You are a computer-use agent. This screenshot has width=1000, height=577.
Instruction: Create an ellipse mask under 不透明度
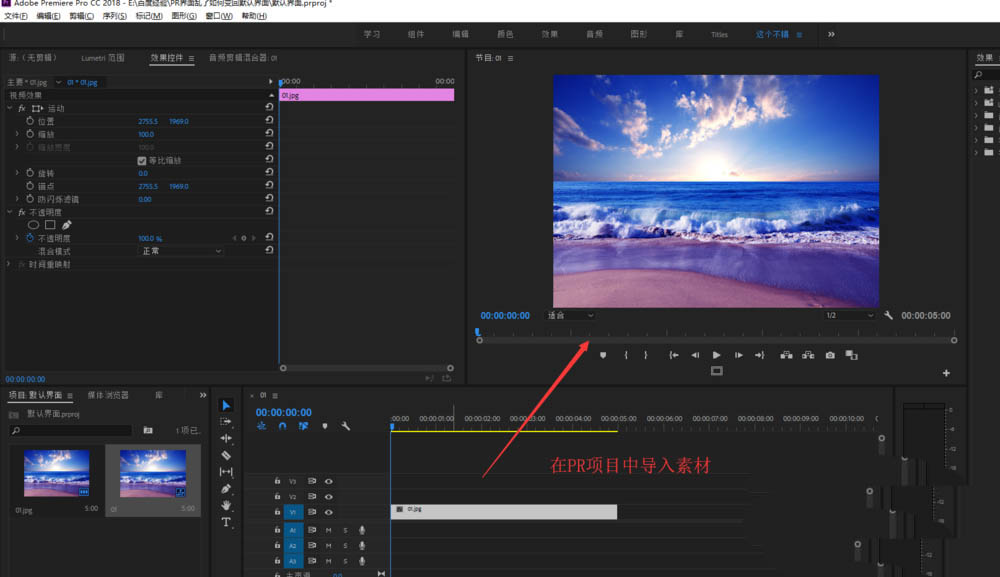[33, 225]
